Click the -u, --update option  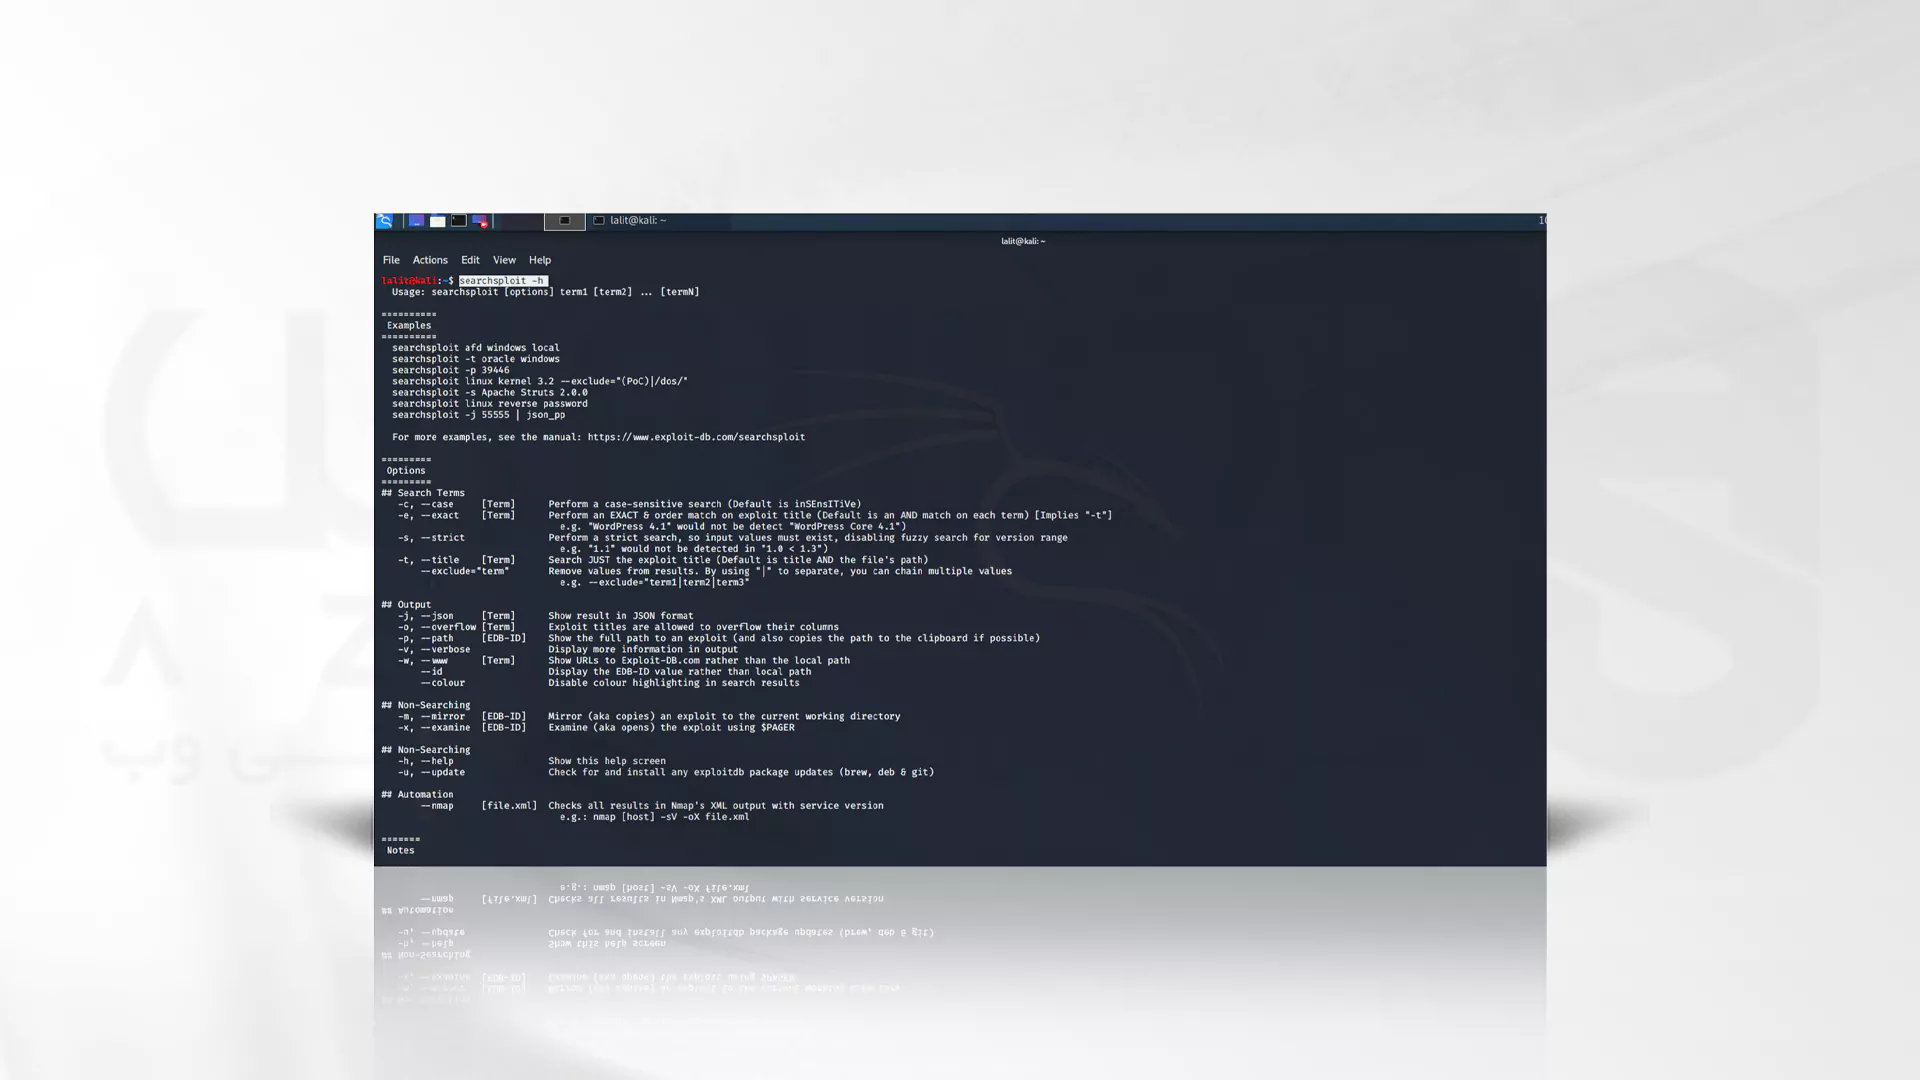(431, 773)
